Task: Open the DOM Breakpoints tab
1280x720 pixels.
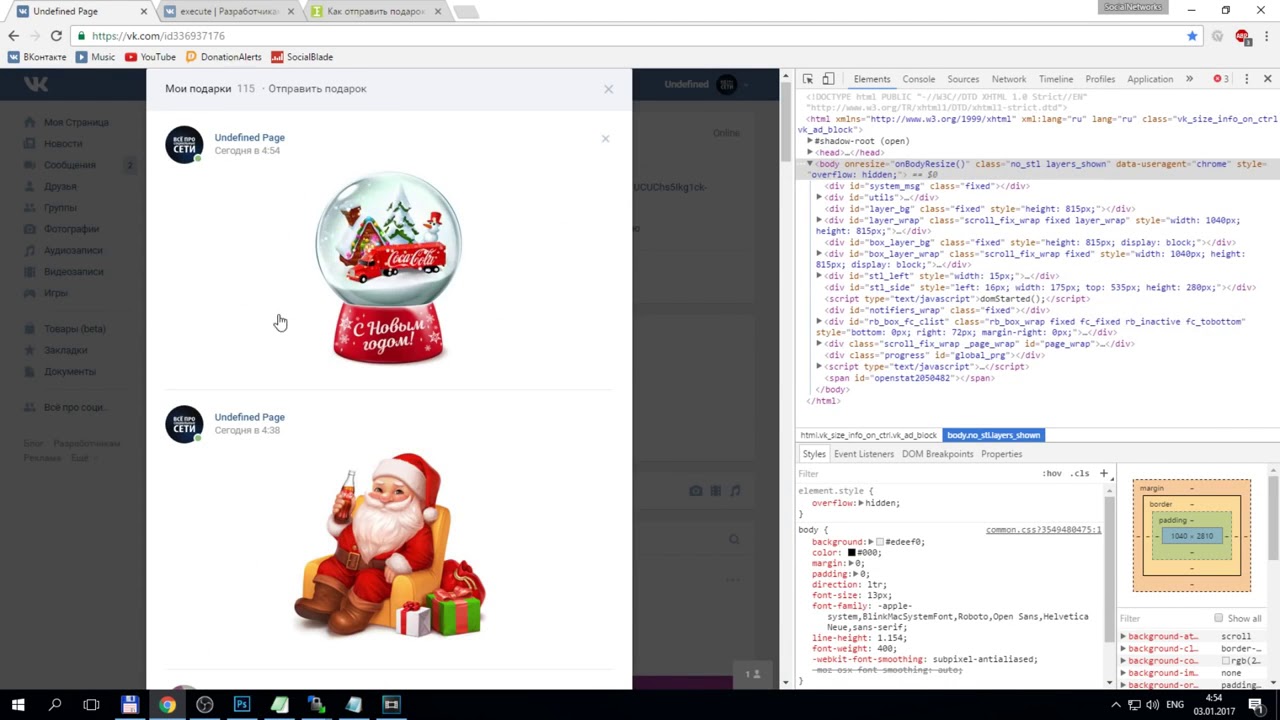Action: tap(937, 454)
